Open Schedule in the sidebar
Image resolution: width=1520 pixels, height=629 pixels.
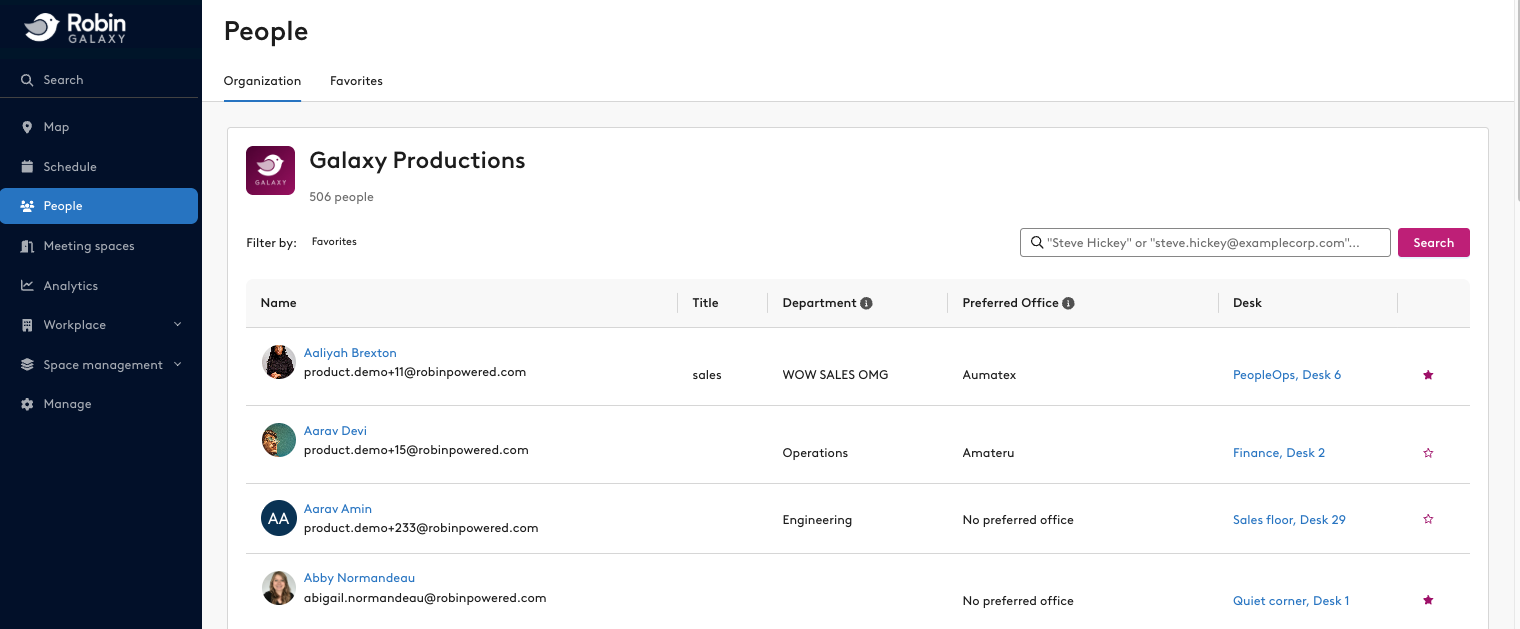click(x=99, y=167)
